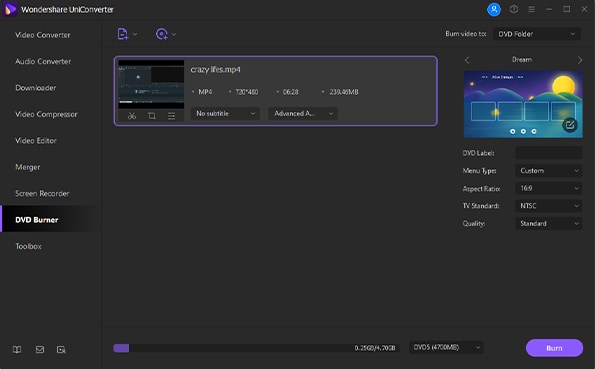Open the Burn video to DVD Folder dropdown

(537, 34)
